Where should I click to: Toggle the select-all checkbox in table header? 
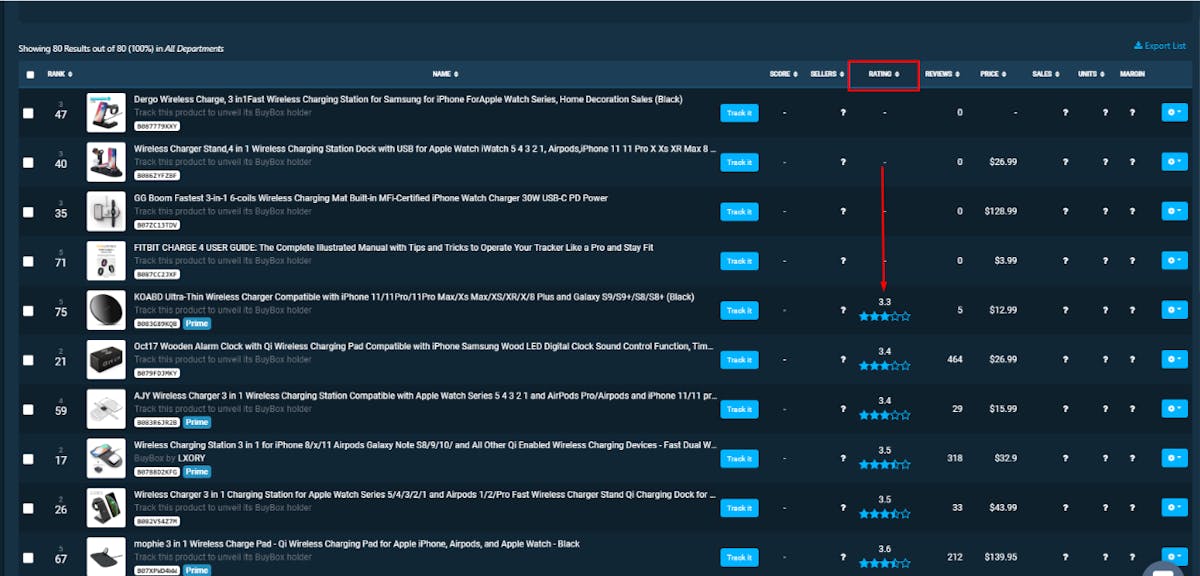pos(29,75)
